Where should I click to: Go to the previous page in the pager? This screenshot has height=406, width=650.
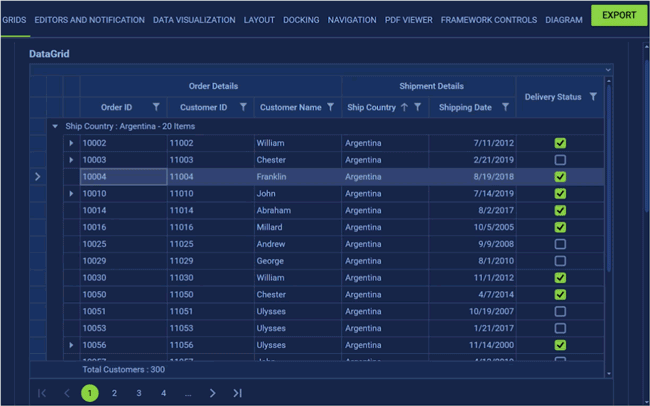point(66,393)
